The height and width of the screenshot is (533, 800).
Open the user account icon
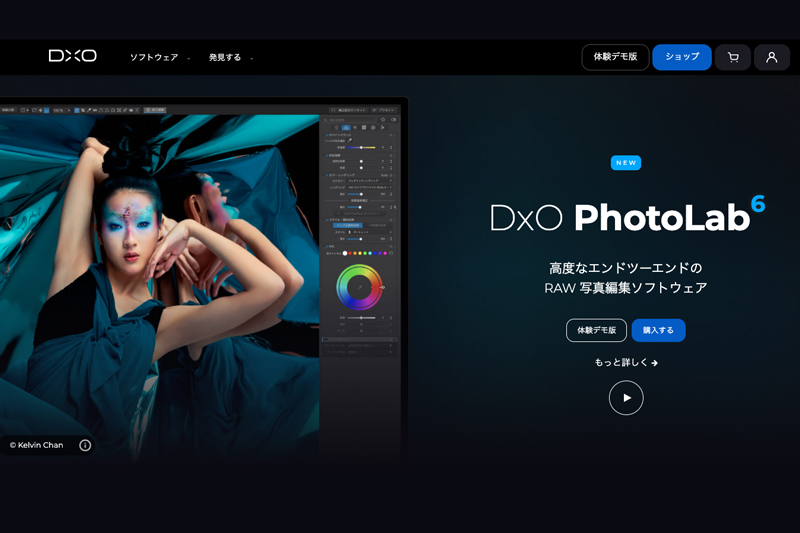(771, 57)
